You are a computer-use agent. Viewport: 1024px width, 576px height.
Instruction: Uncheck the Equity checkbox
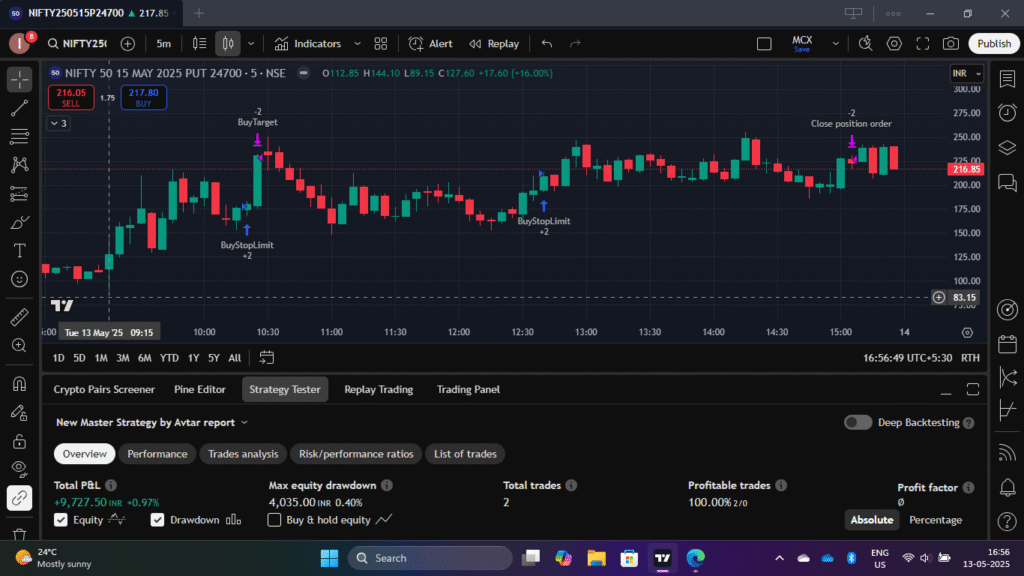pos(61,520)
